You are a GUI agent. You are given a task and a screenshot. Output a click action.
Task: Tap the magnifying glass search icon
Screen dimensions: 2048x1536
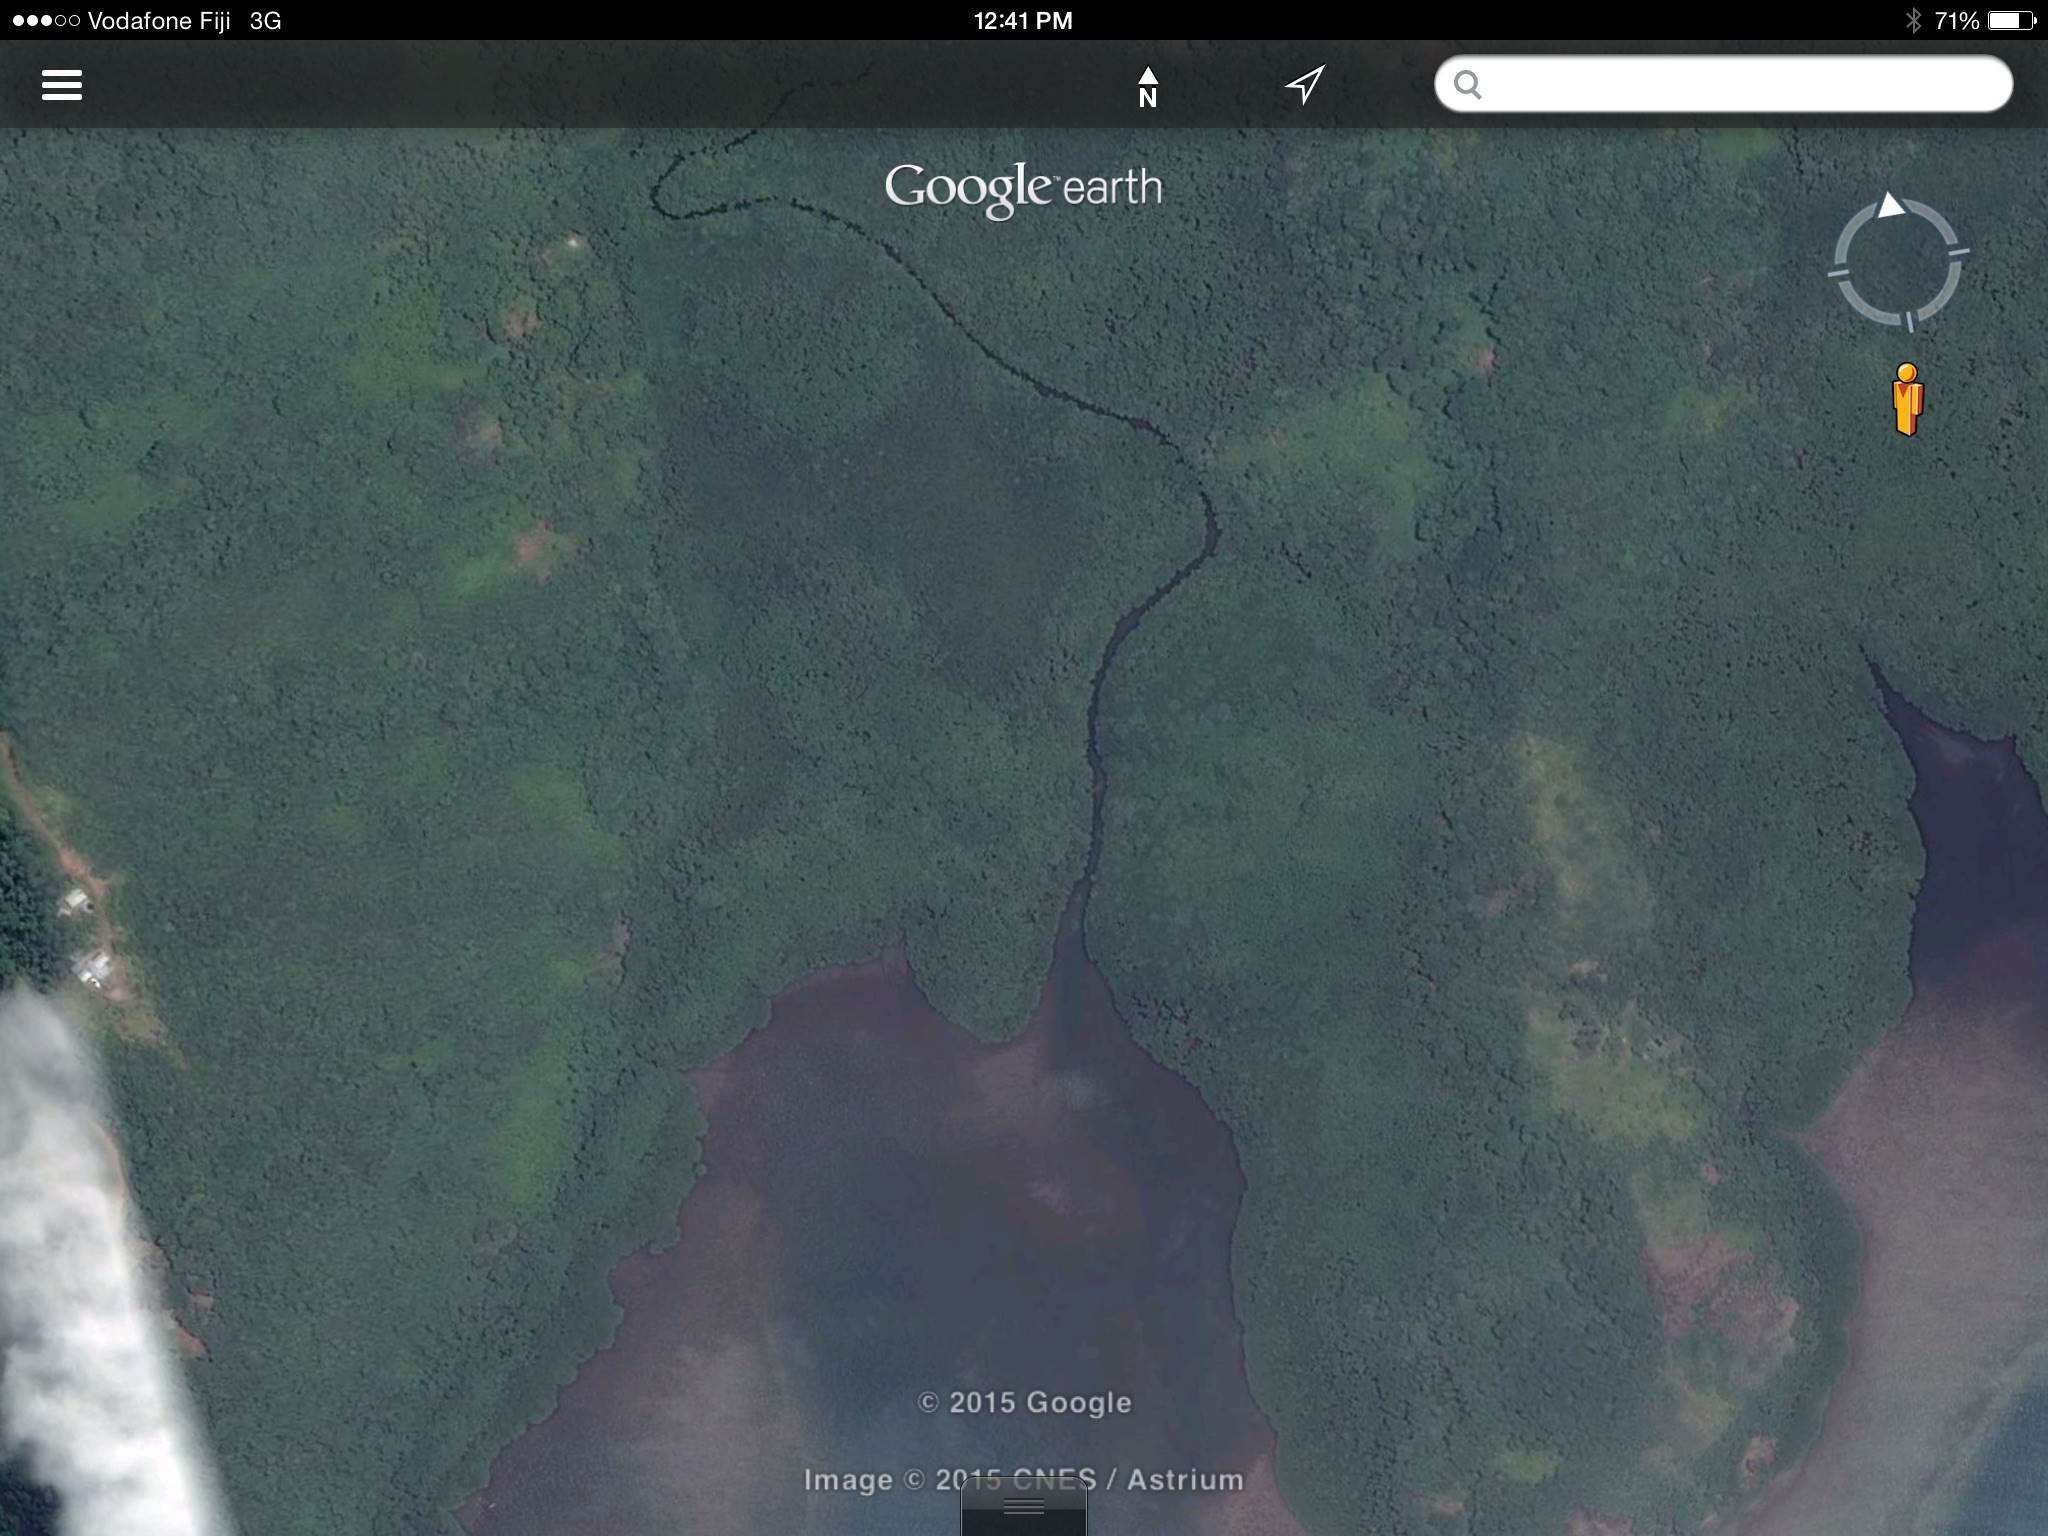(x=1467, y=85)
